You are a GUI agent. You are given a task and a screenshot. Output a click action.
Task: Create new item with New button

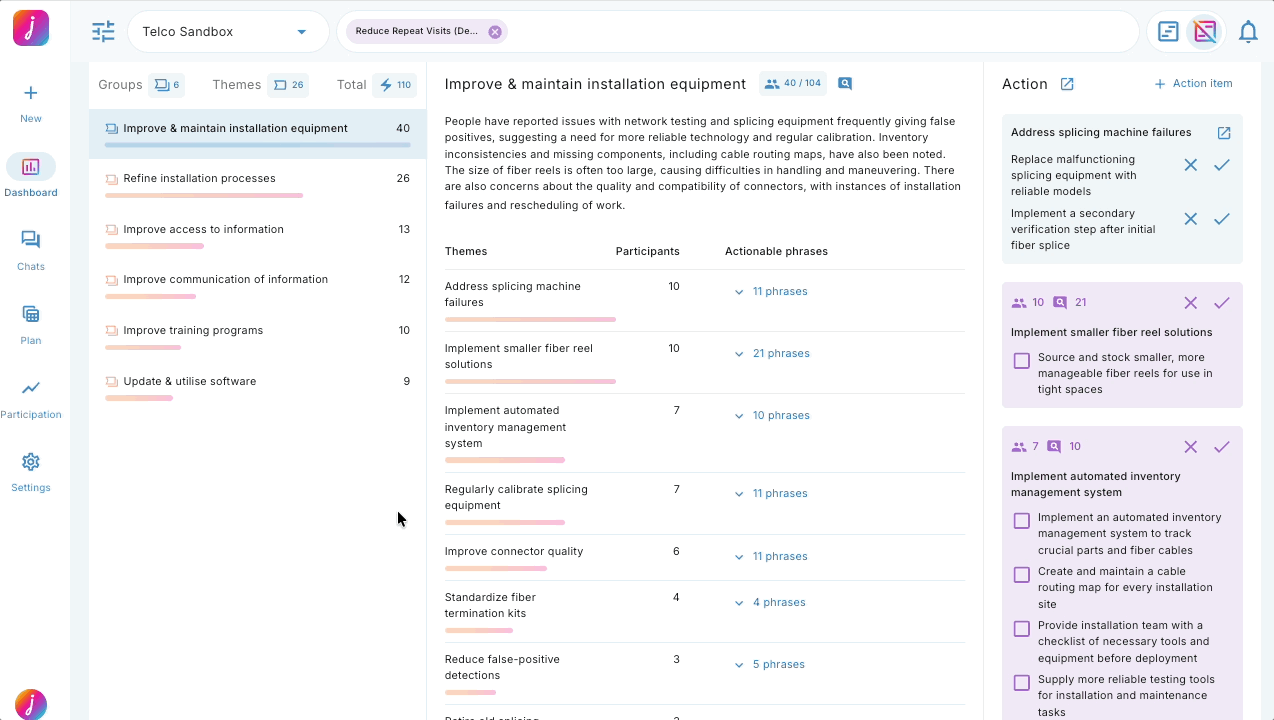[x=31, y=102]
